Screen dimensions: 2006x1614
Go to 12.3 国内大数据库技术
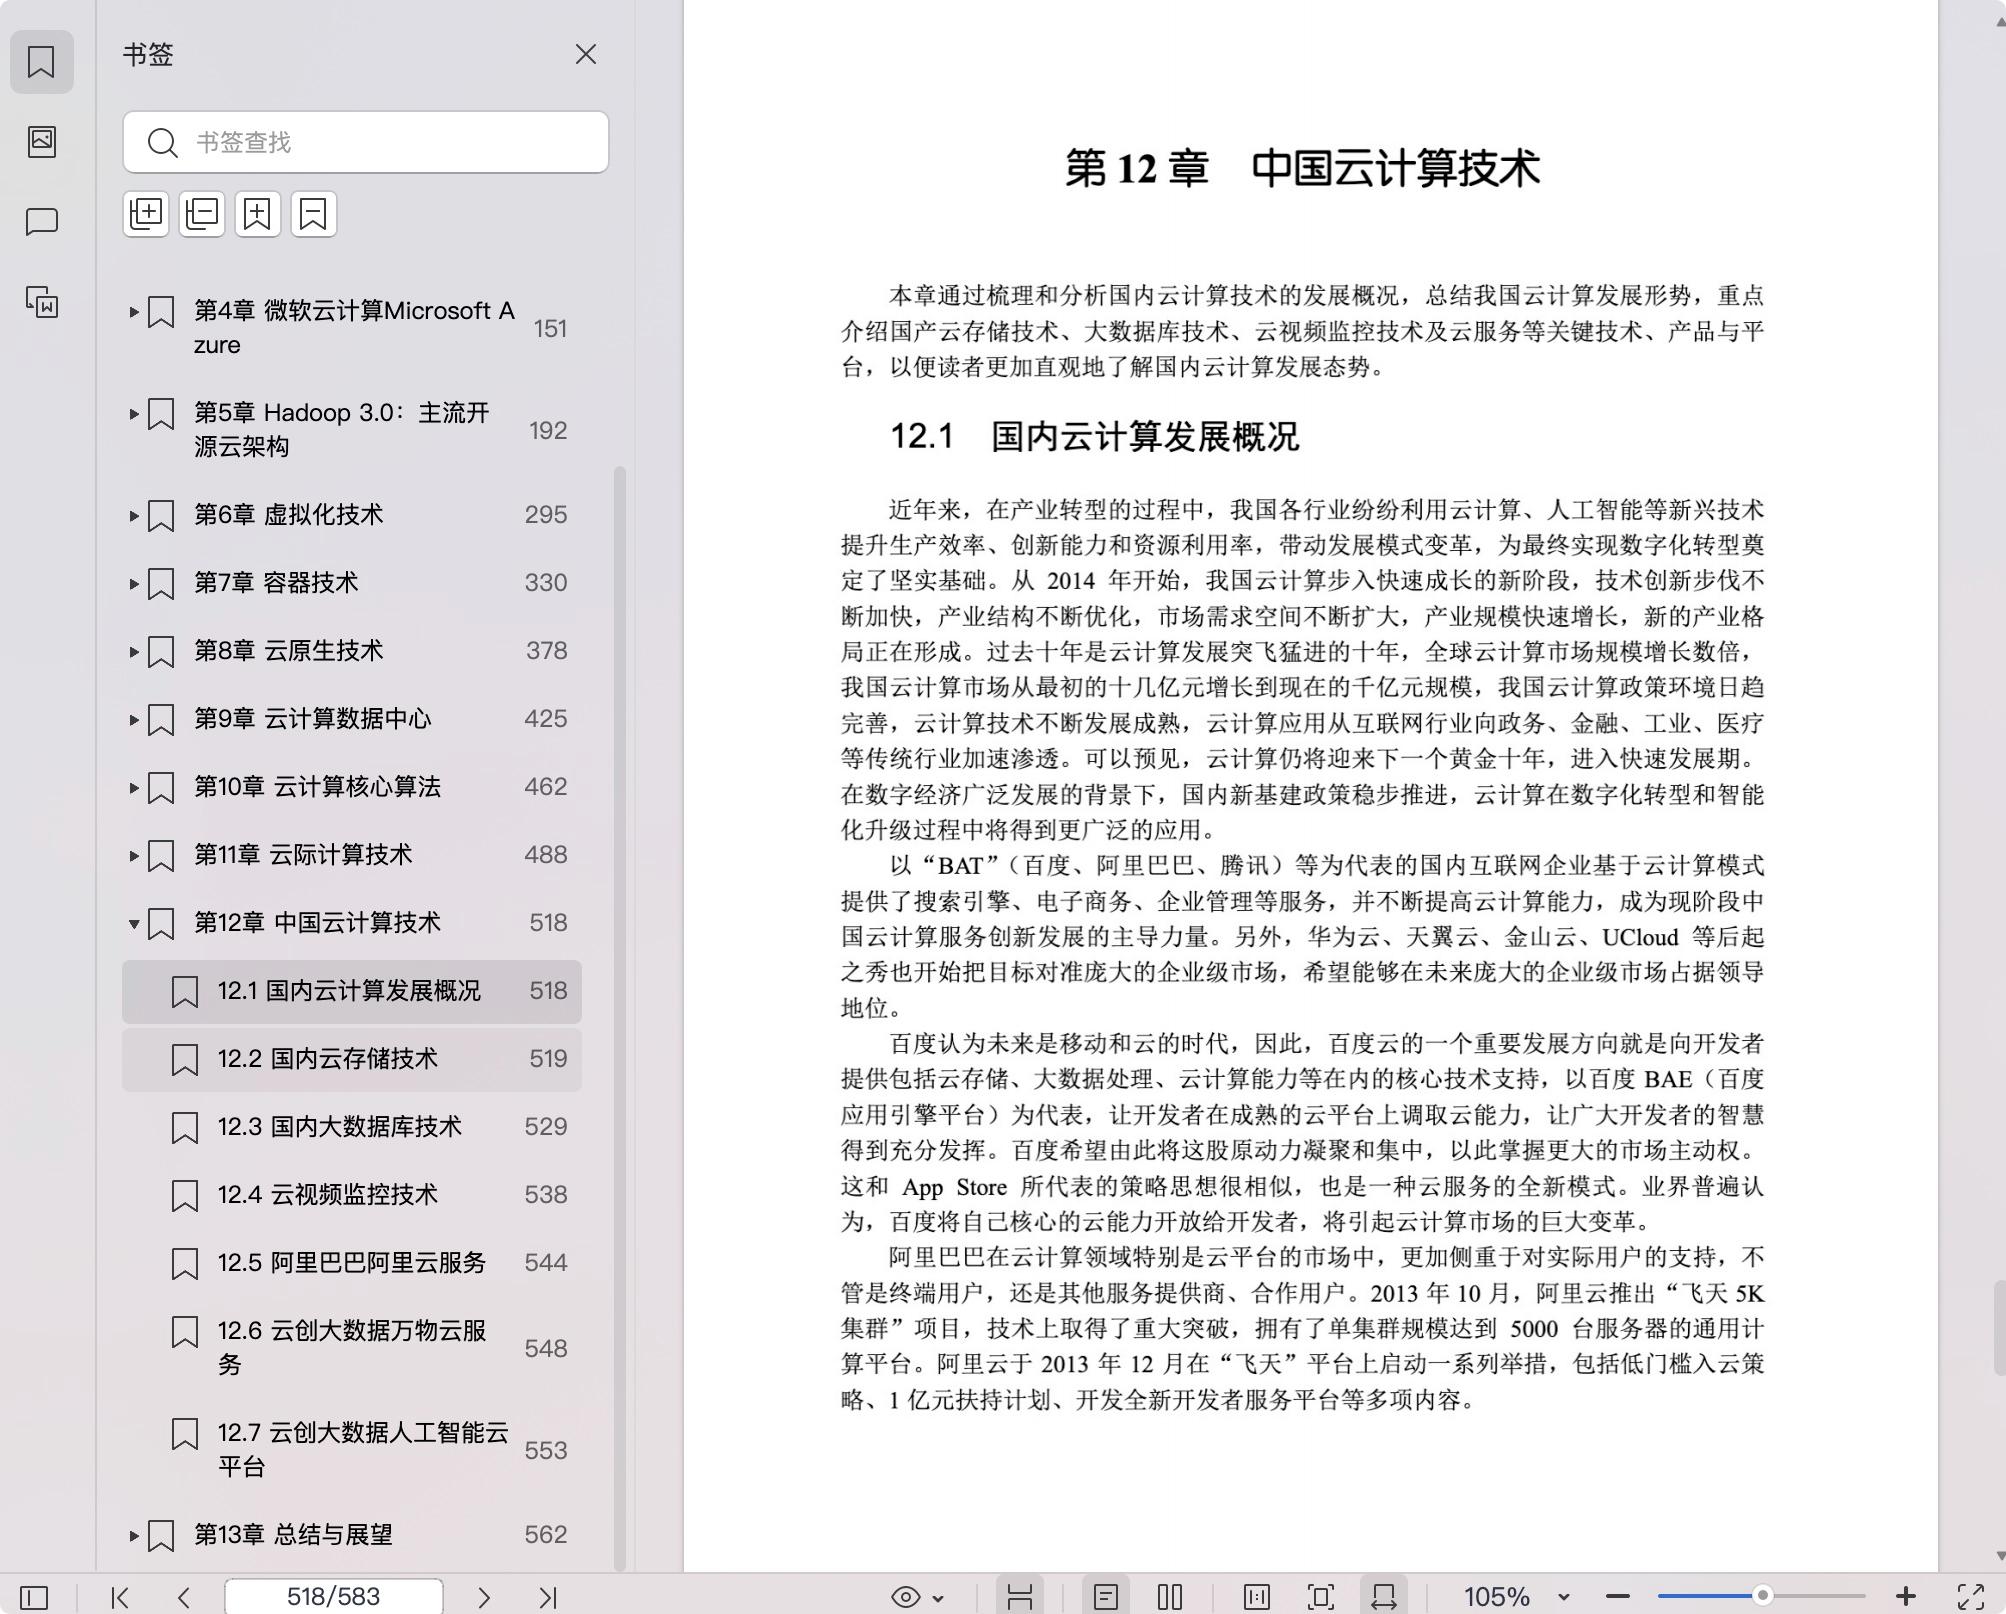pos(352,1127)
